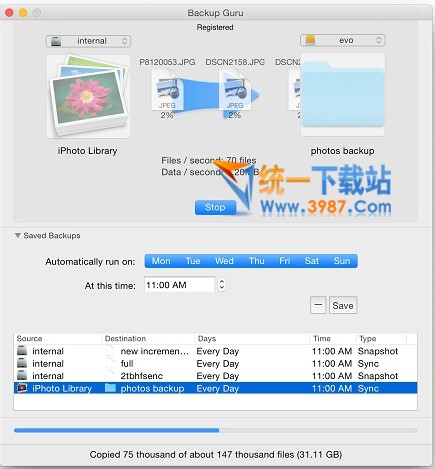This screenshot has width=435, height=469.
Task: Click the disk icon in first internal row
Action: pyautogui.click(x=22, y=351)
